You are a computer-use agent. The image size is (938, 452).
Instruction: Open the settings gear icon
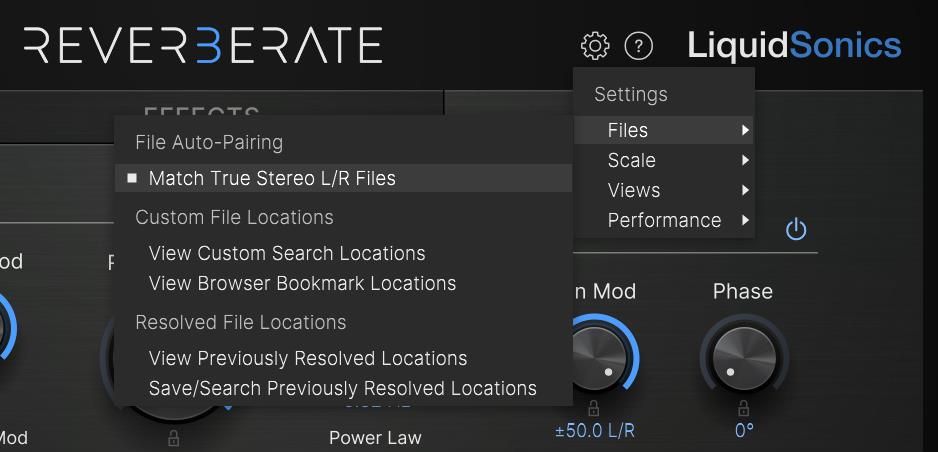click(x=595, y=46)
